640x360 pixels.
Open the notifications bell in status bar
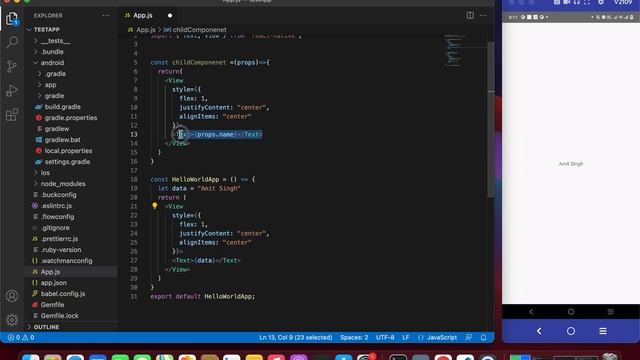pos(484,338)
